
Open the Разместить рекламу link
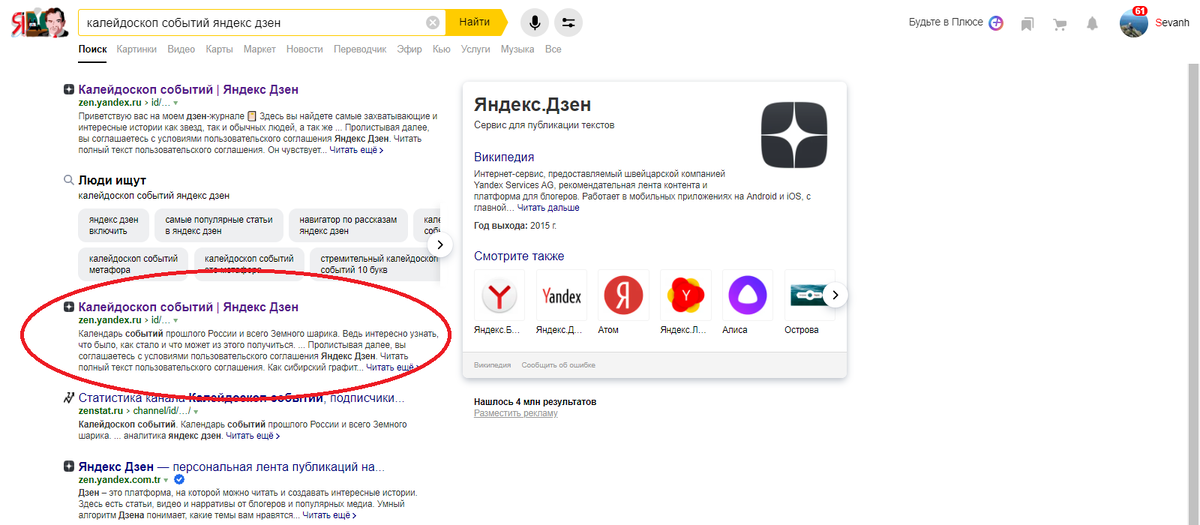[x=516, y=413]
